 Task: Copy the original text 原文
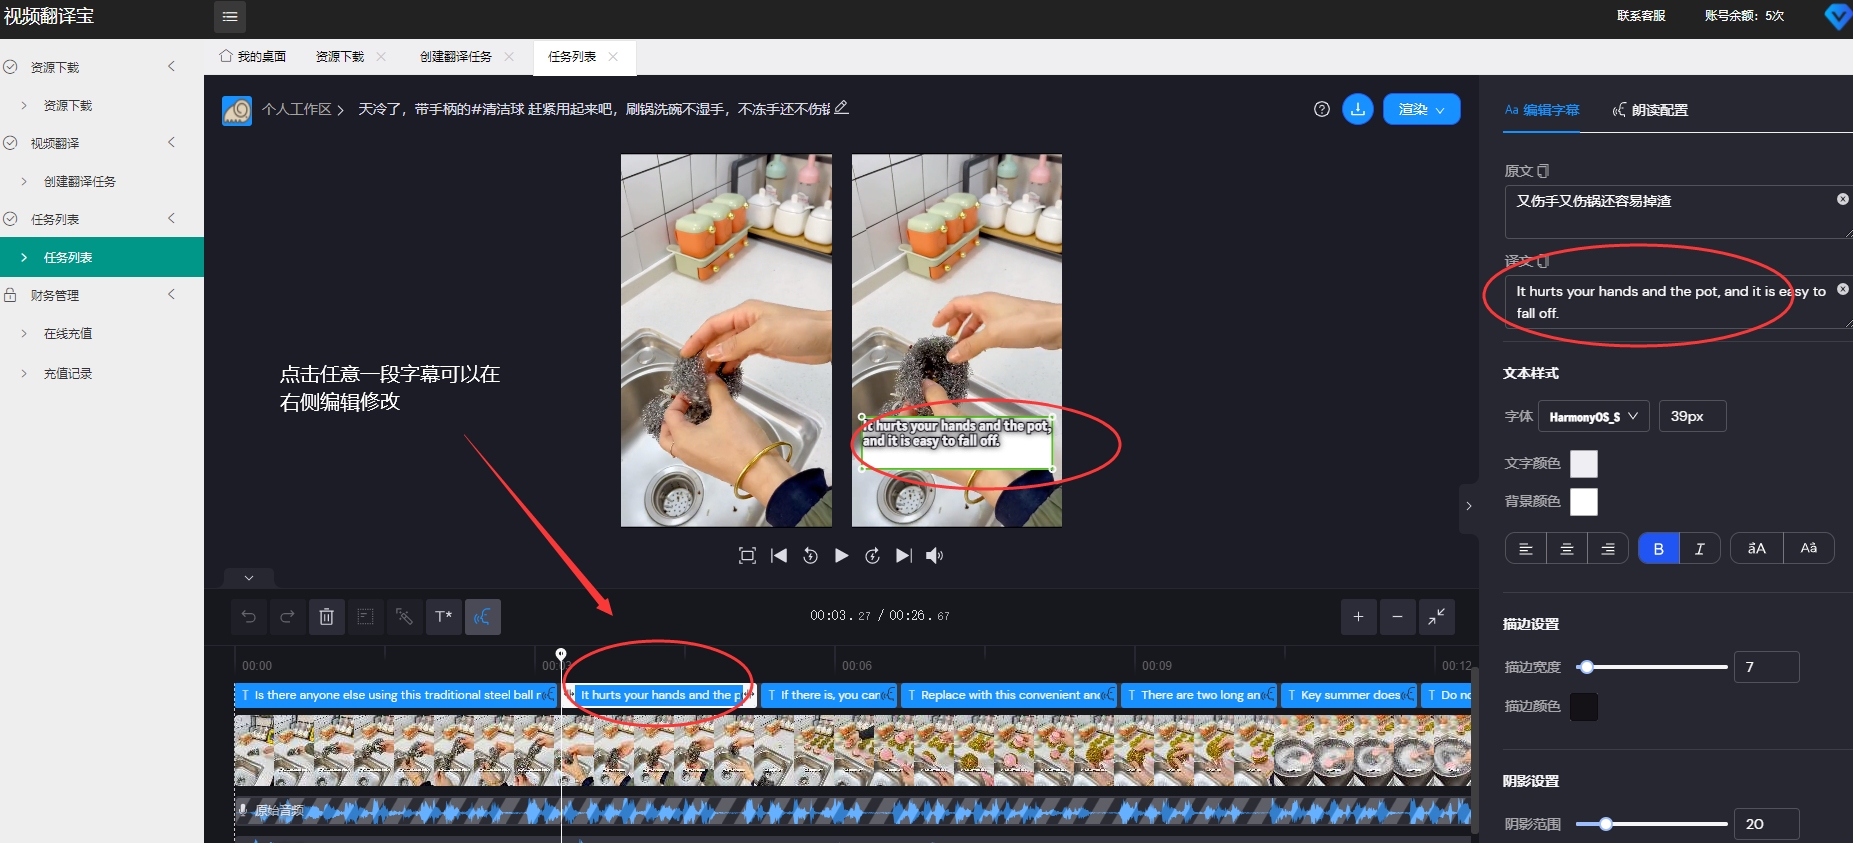coord(1543,171)
